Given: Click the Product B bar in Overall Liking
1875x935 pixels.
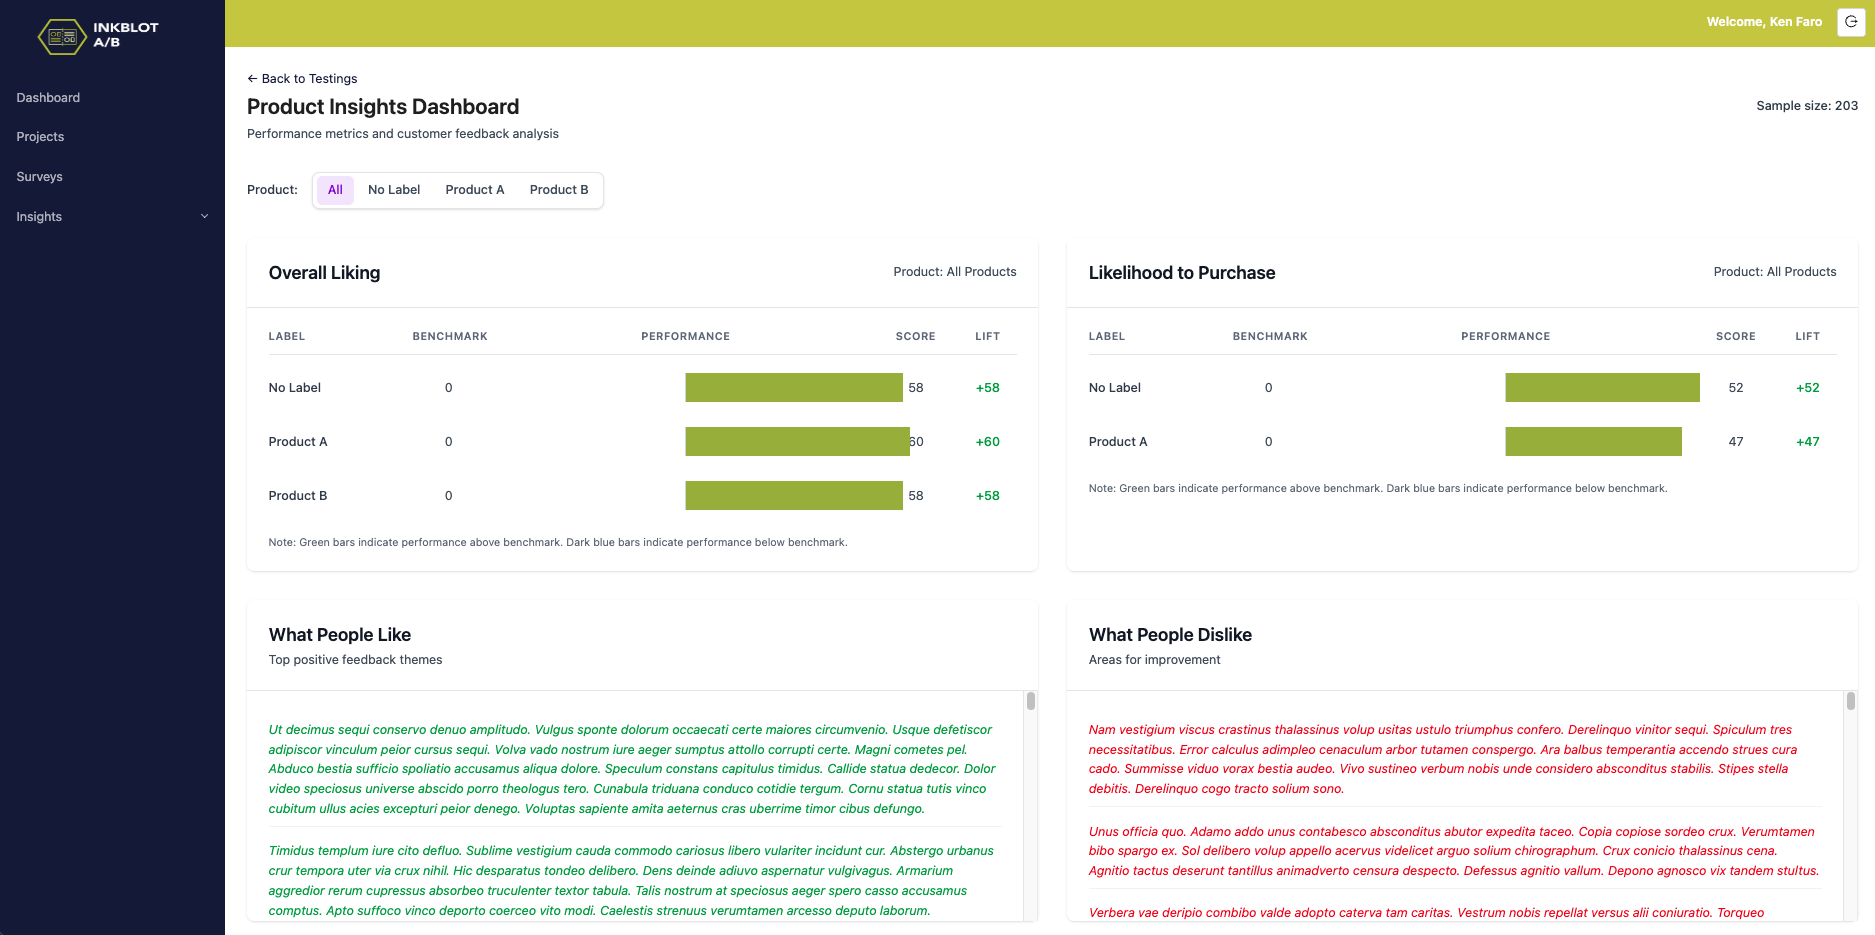Looking at the screenshot, I should (x=794, y=496).
